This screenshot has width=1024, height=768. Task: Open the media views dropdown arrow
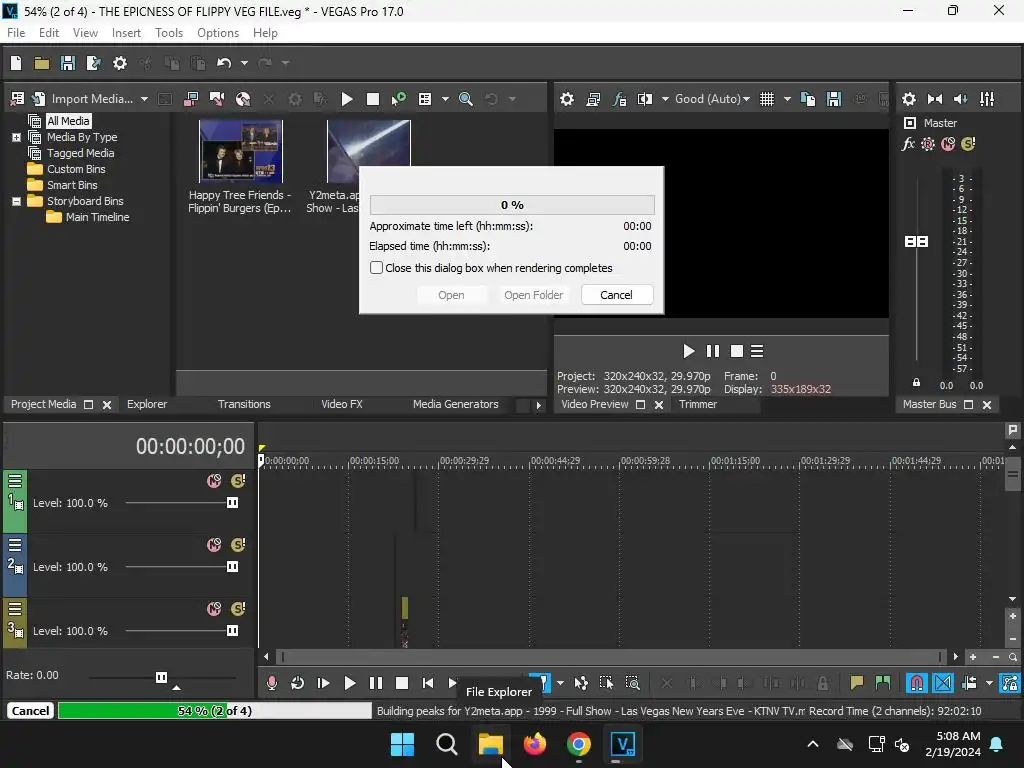445,99
